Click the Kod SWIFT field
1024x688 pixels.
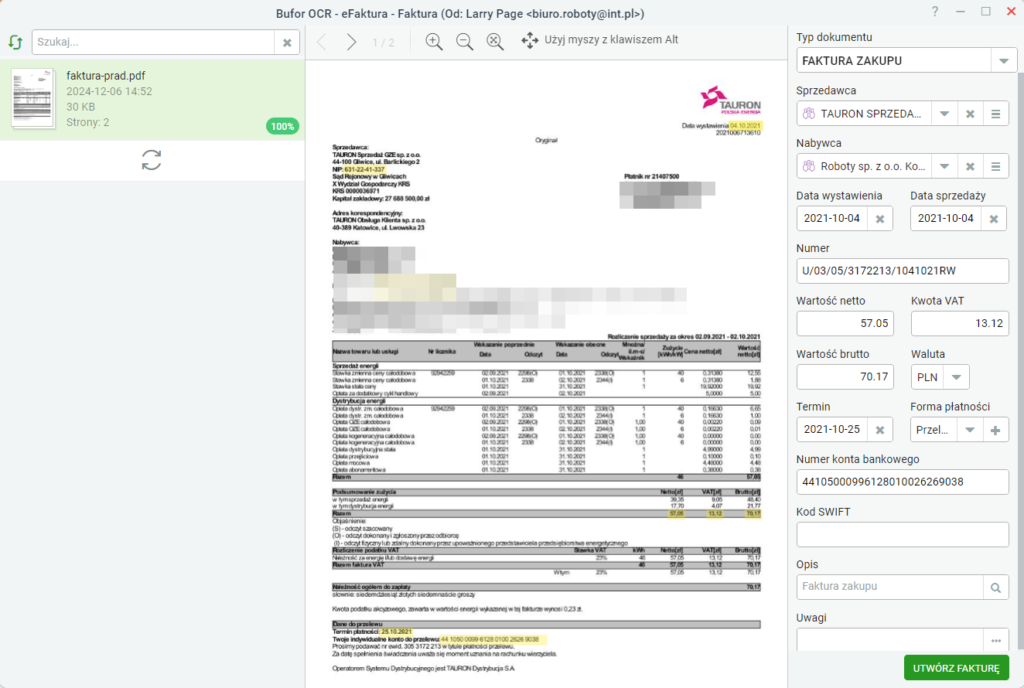pos(902,535)
